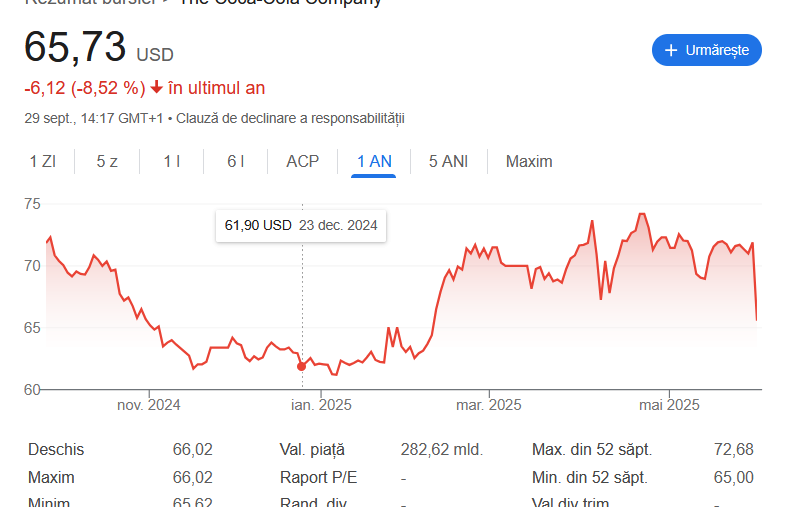The height and width of the screenshot is (507, 786).
Task: Select the ACP year-to-date tab
Action: point(303,161)
